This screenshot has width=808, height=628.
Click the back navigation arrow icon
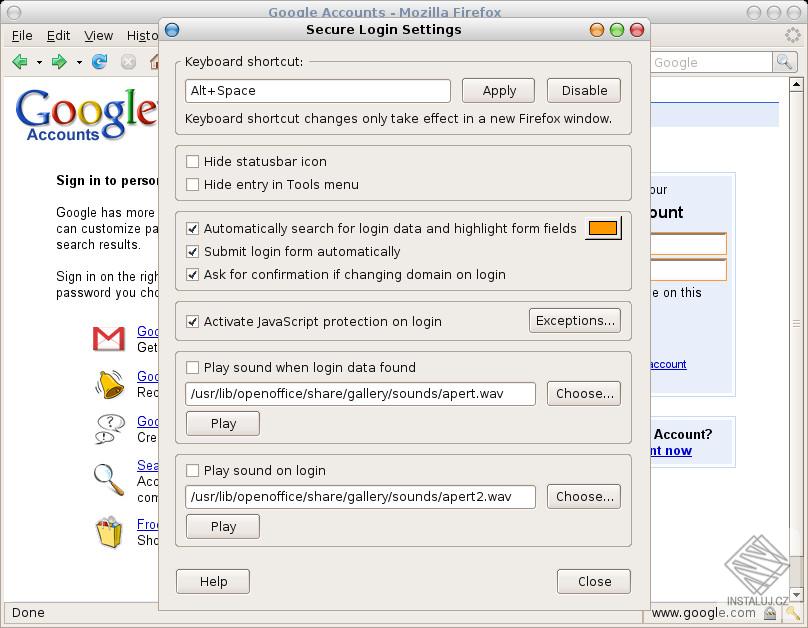pos(20,61)
